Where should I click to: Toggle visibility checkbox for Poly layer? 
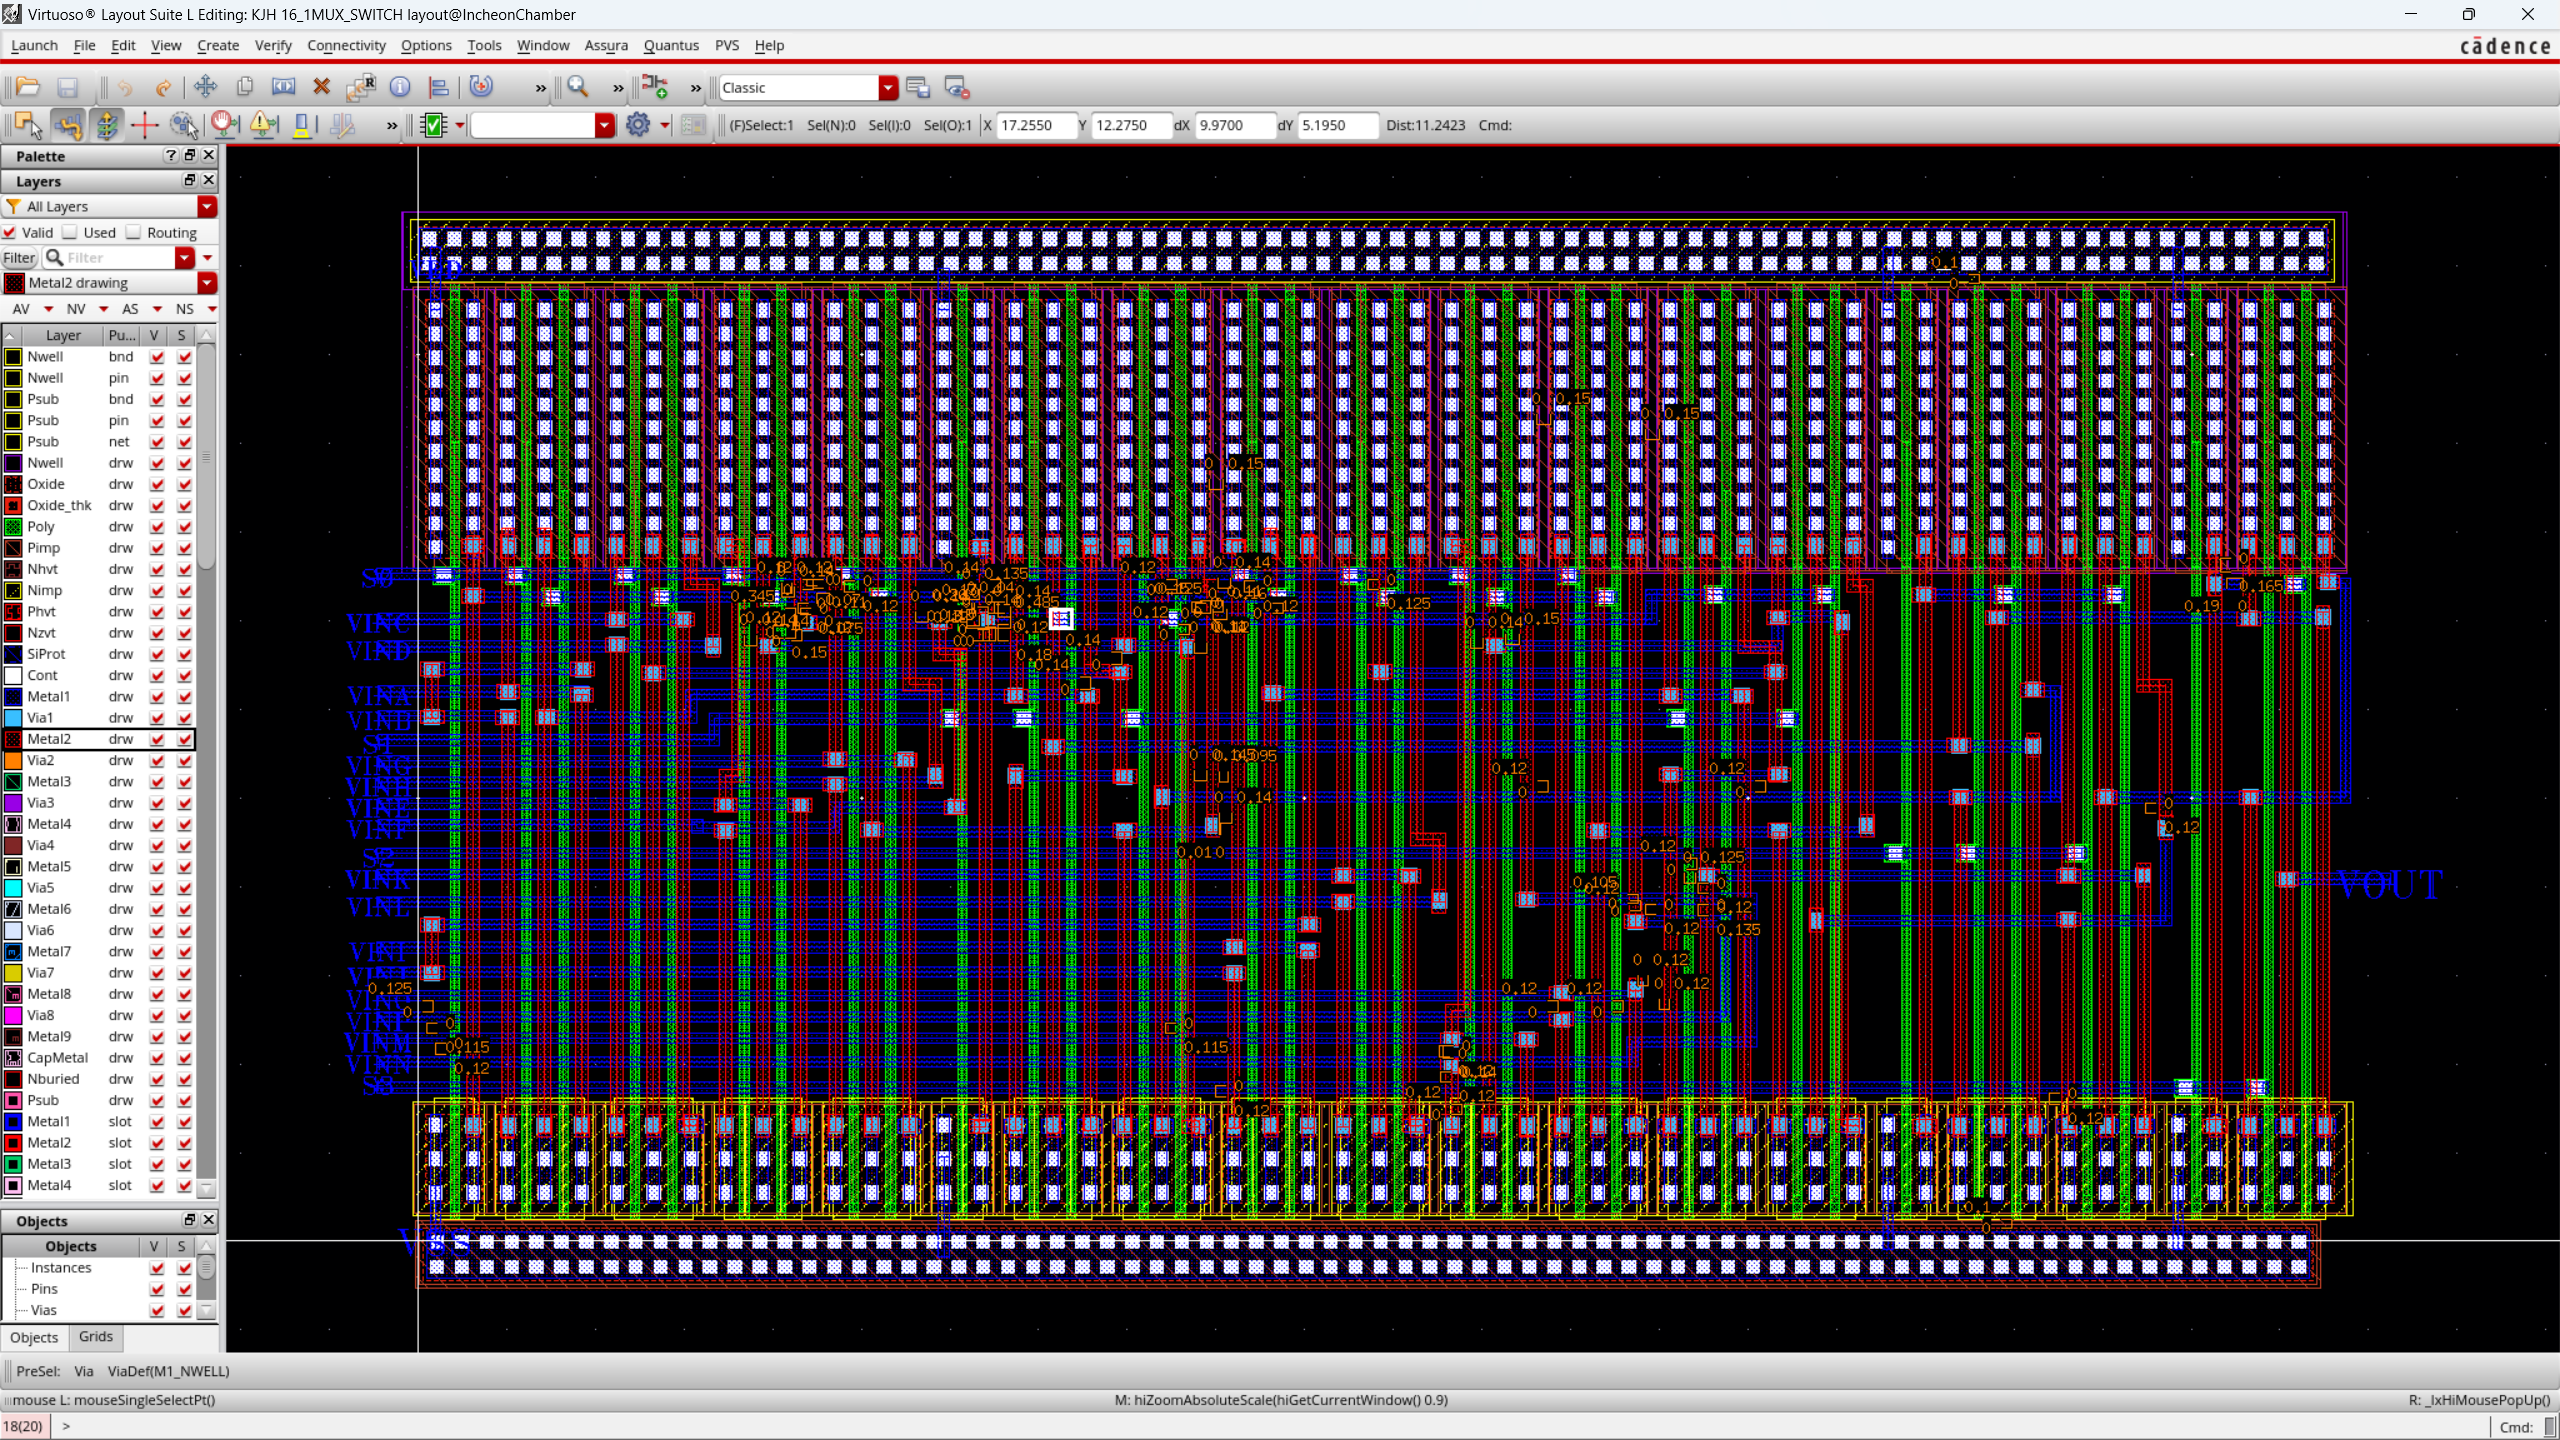pyautogui.click(x=157, y=527)
